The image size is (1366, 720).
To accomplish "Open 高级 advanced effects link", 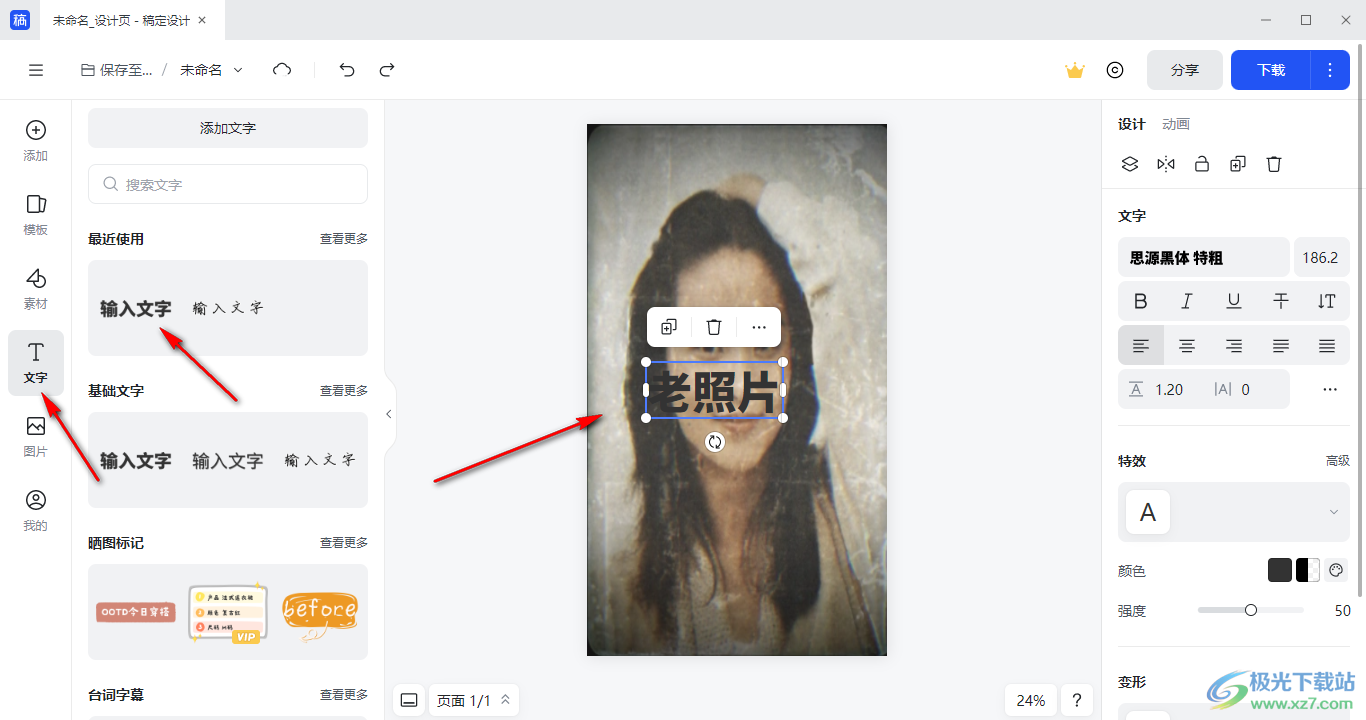I will pyautogui.click(x=1338, y=461).
